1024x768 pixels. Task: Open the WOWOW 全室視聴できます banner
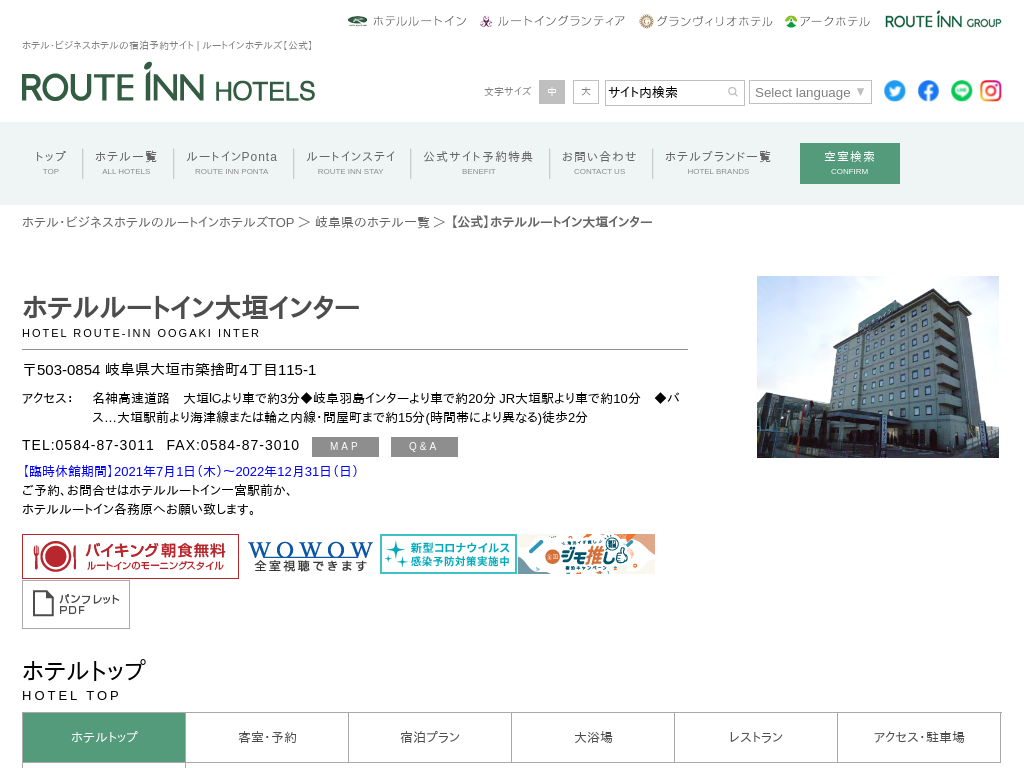pyautogui.click(x=310, y=556)
